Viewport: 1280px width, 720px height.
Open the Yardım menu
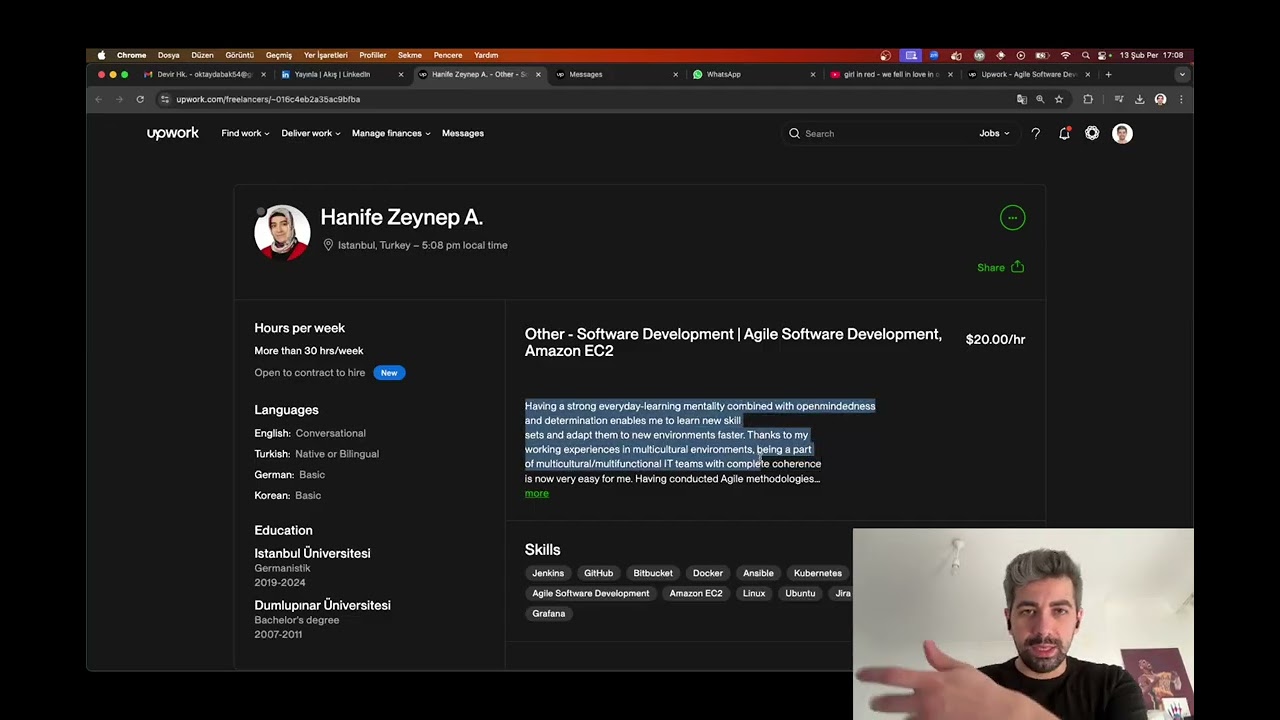tap(486, 55)
